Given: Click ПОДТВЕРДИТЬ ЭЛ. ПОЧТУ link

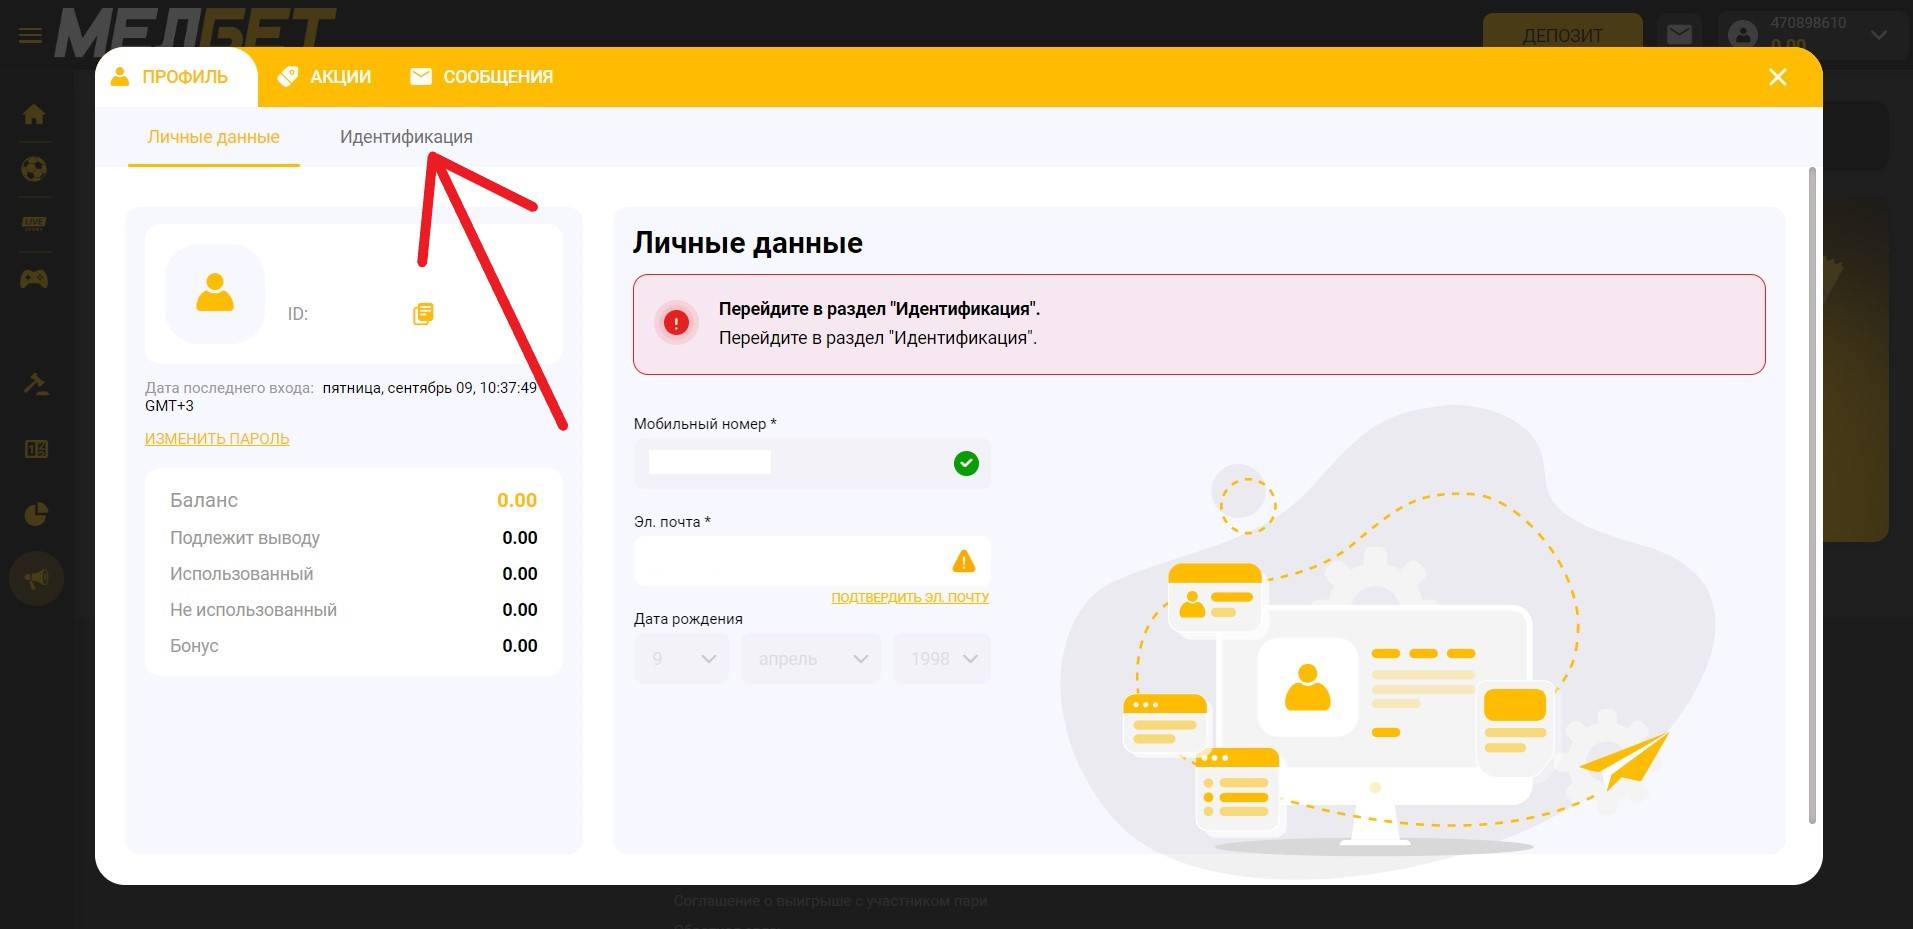Looking at the screenshot, I should tap(910, 597).
